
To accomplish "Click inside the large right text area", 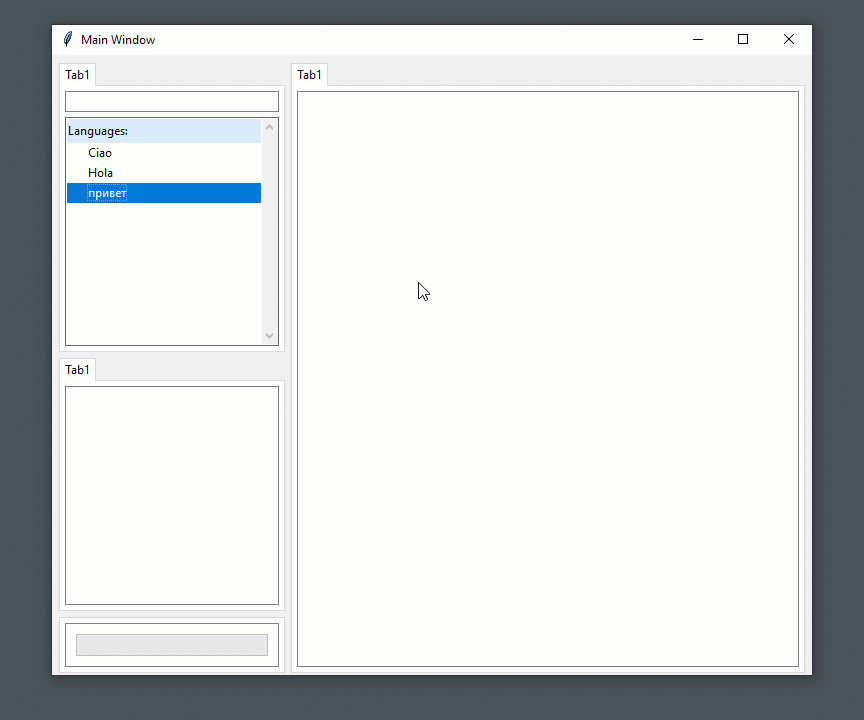I will point(548,379).
